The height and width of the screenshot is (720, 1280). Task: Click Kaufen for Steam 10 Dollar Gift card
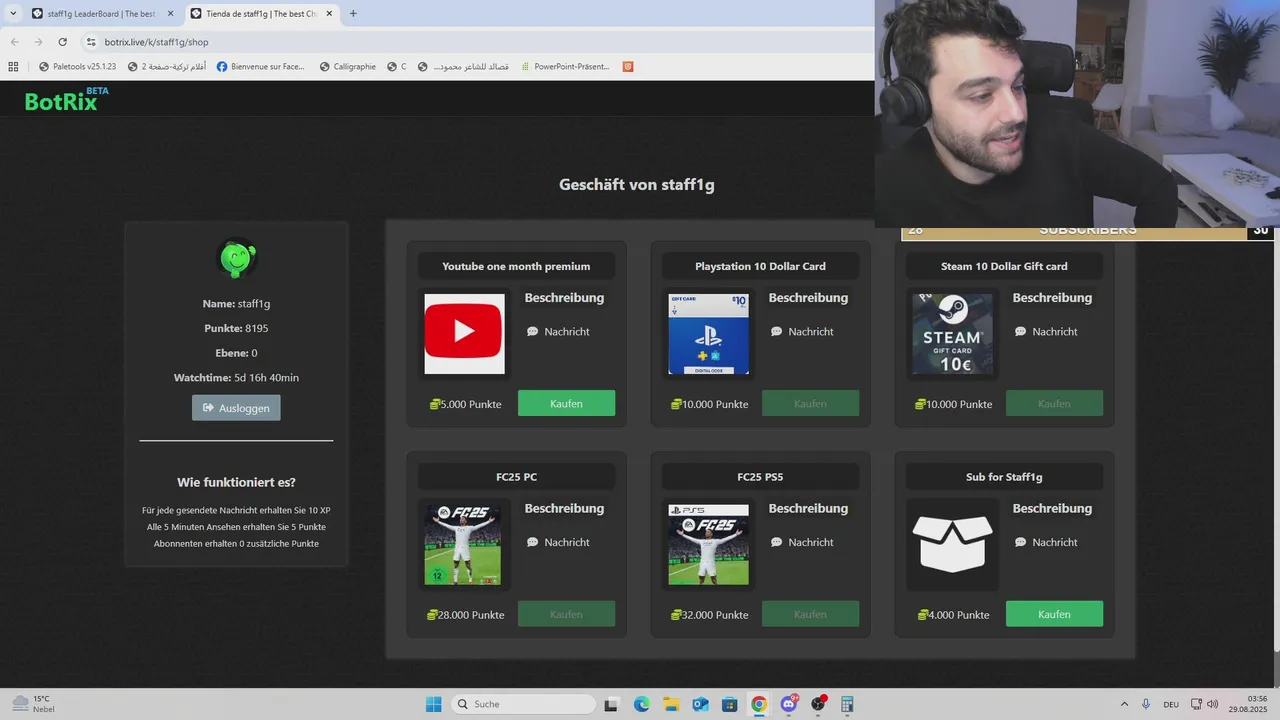(x=1054, y=403)
